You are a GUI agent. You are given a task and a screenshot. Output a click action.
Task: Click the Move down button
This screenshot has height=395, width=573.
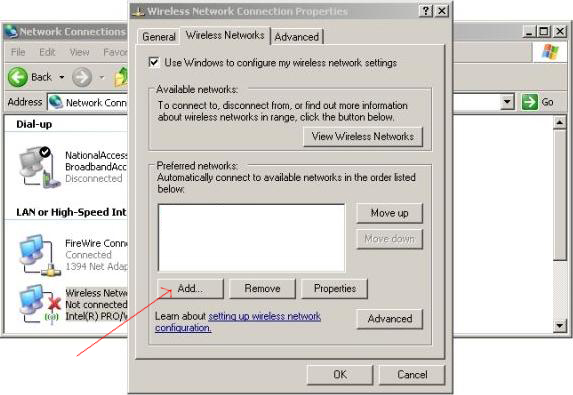[390, 239]
